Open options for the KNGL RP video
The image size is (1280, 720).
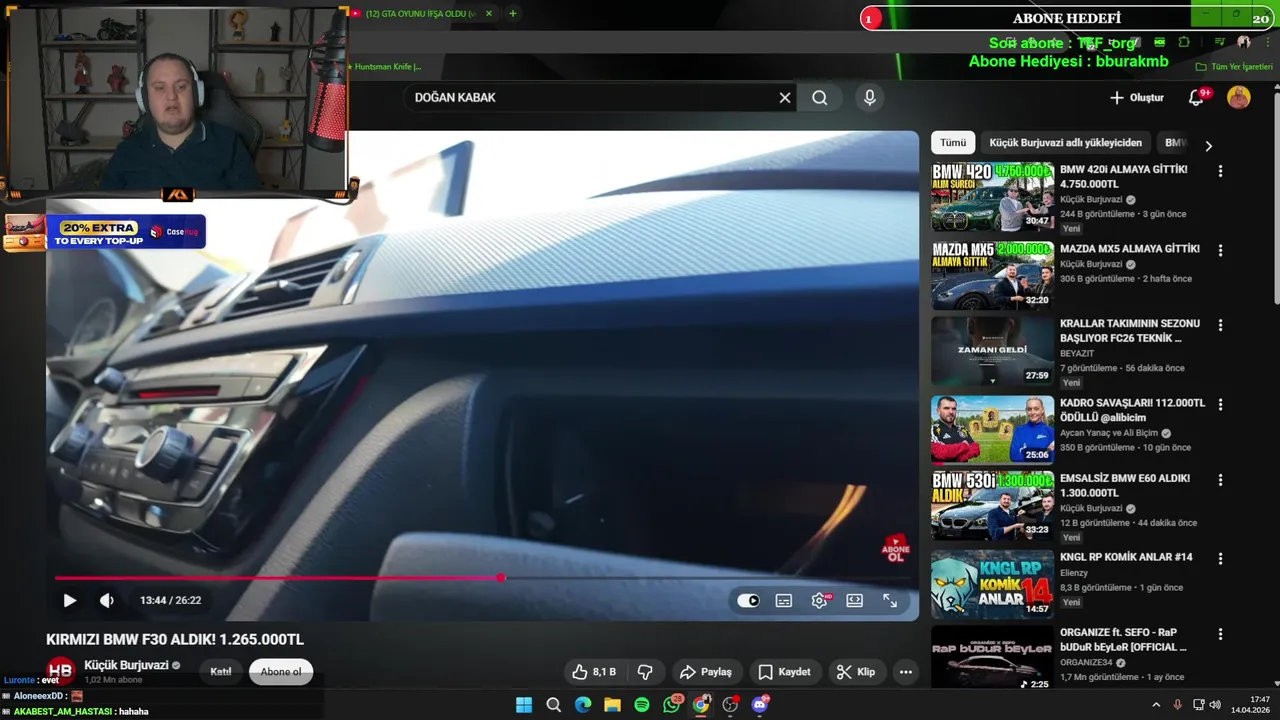click(1220, 558)
